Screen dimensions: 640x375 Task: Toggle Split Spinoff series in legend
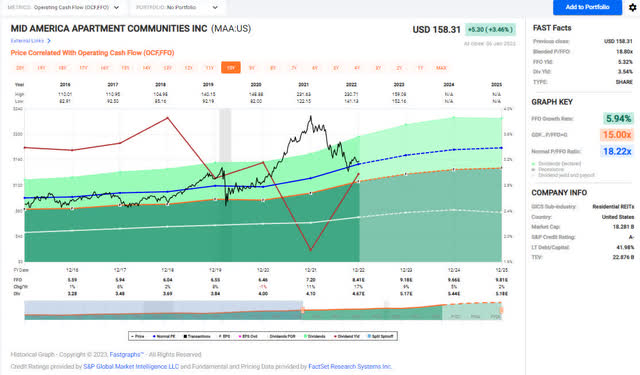pyautogui.click(x=381, y=336)
